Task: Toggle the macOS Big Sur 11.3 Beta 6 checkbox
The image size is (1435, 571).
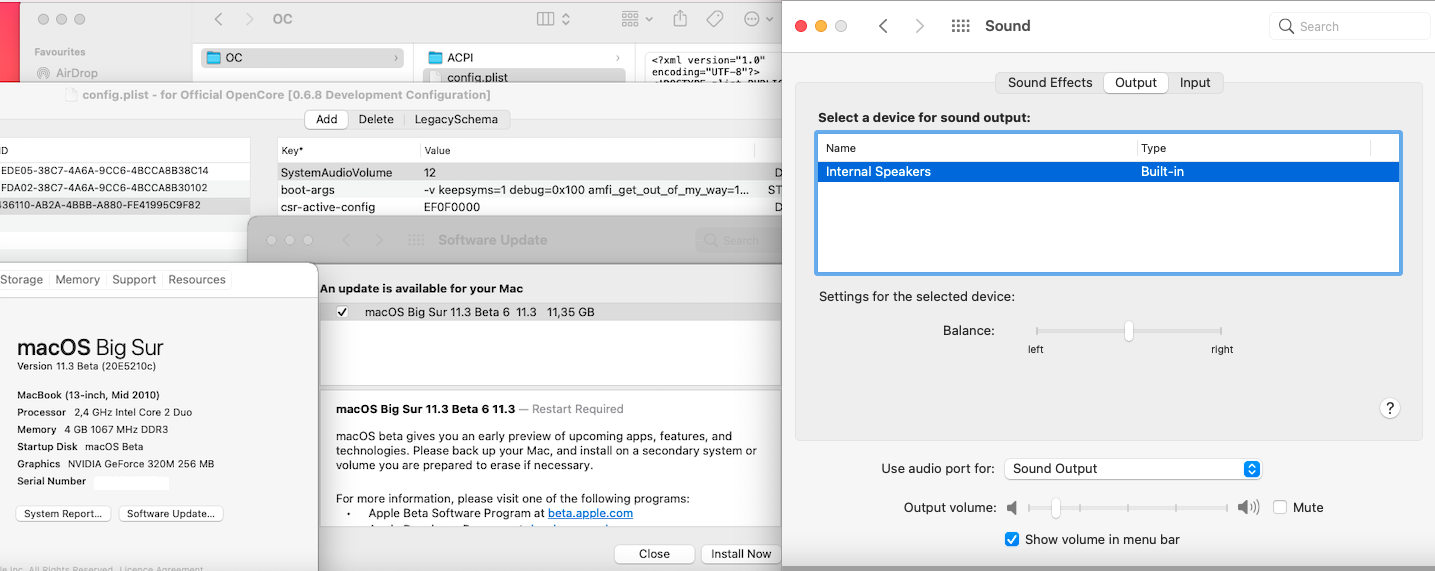Action: (342, 312)
